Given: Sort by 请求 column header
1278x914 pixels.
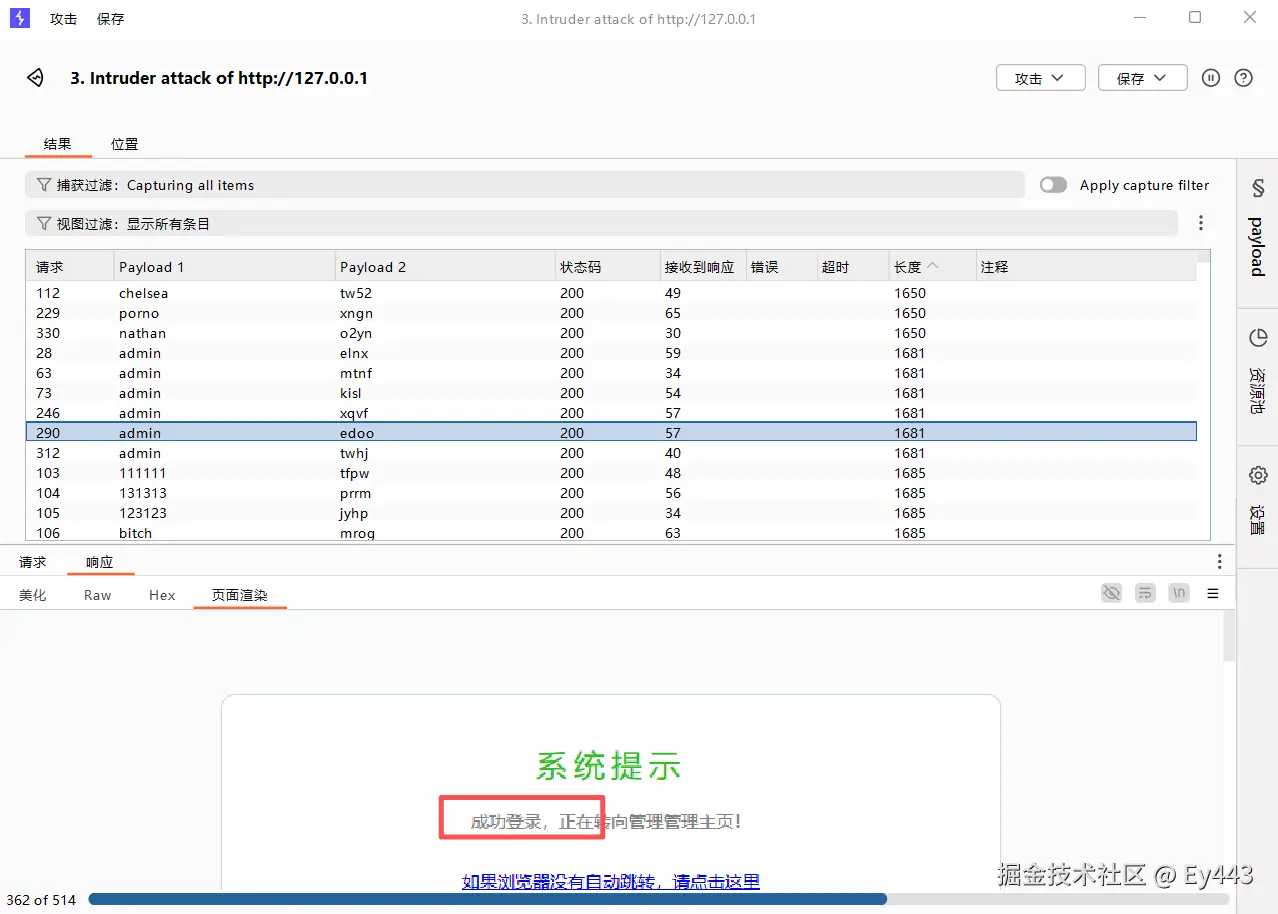Looking at the screenshot, I should [70, 267].
